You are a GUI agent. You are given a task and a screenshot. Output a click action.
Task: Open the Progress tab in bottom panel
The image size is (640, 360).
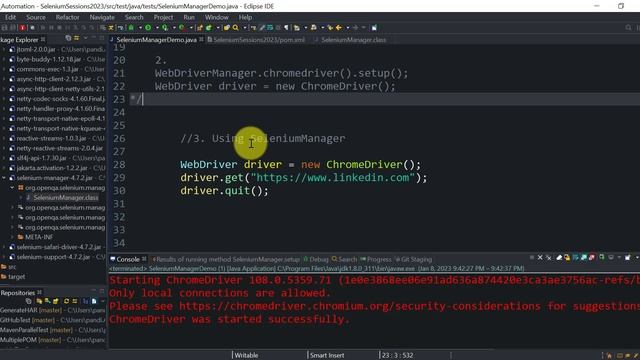click(x=376, y=259)
